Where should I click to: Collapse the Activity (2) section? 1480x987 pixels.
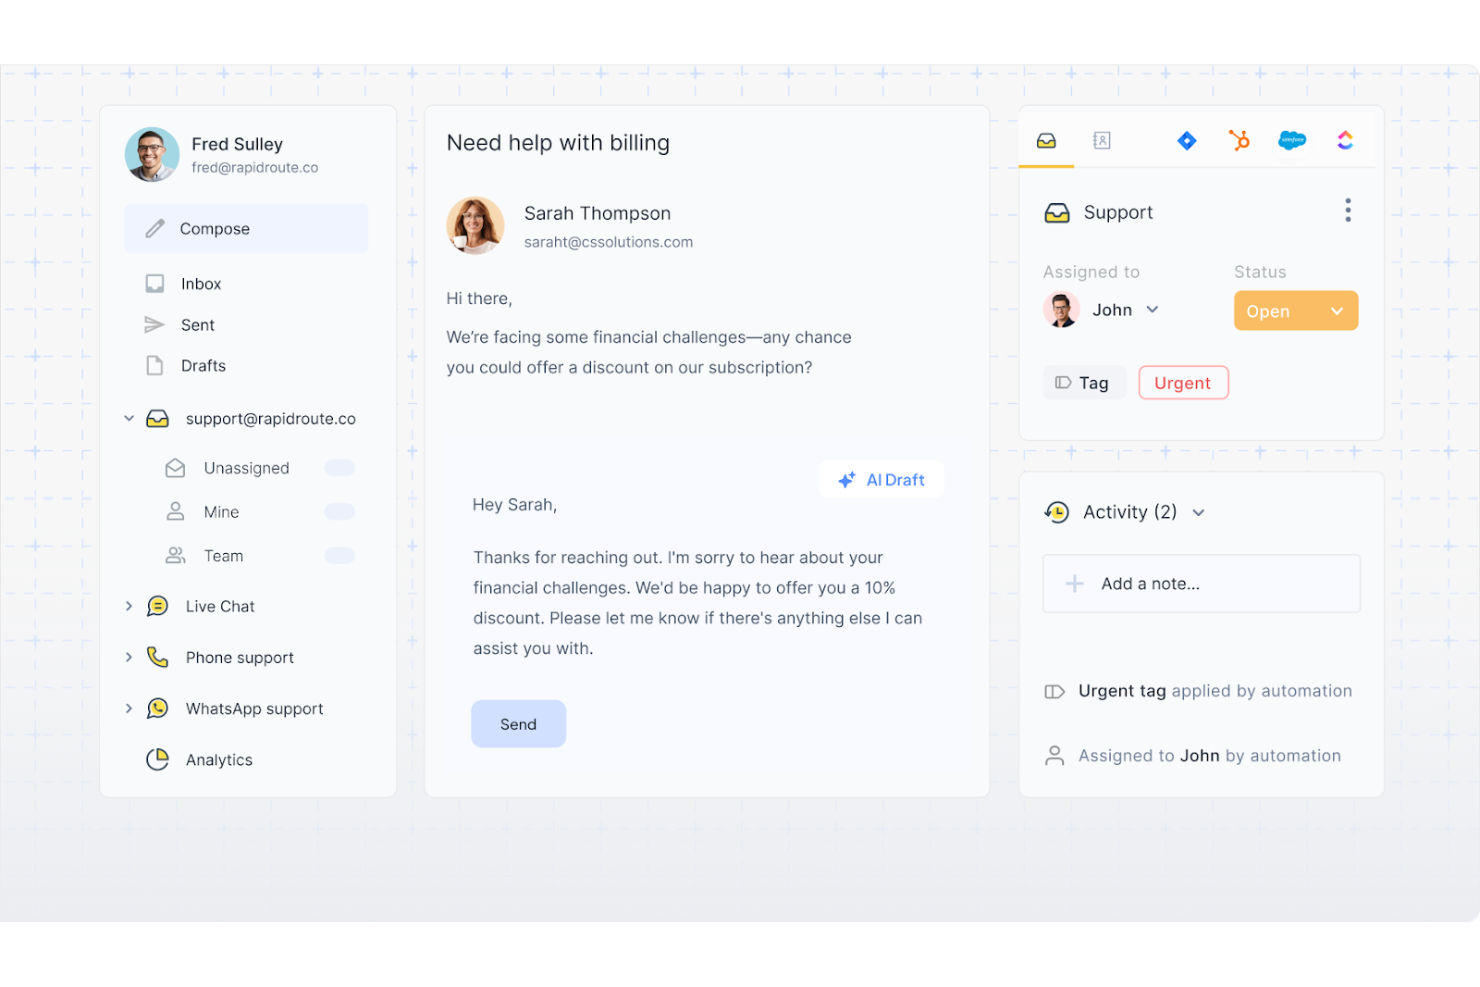[x=1199, y=512]
